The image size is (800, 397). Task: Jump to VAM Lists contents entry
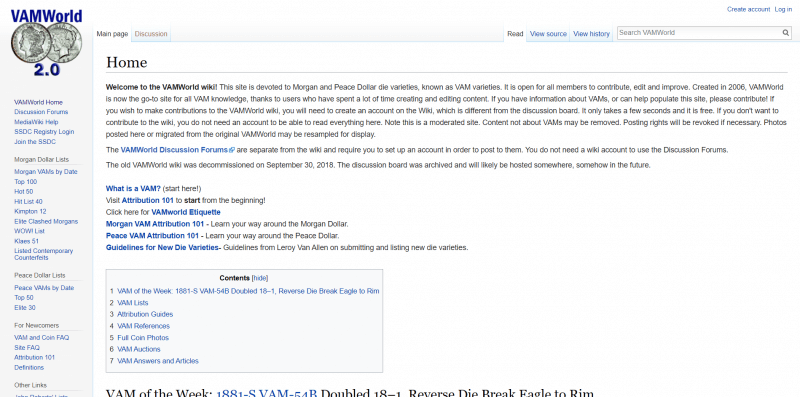[x=133, y=303]
